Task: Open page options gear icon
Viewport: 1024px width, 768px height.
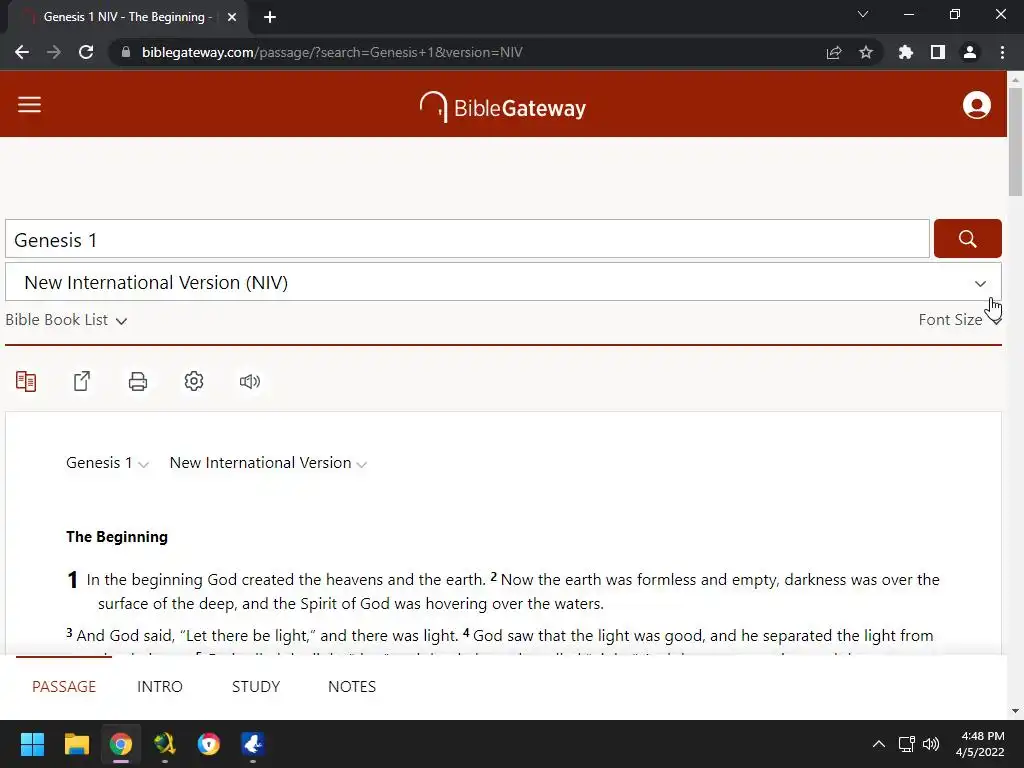Action: 194,381
